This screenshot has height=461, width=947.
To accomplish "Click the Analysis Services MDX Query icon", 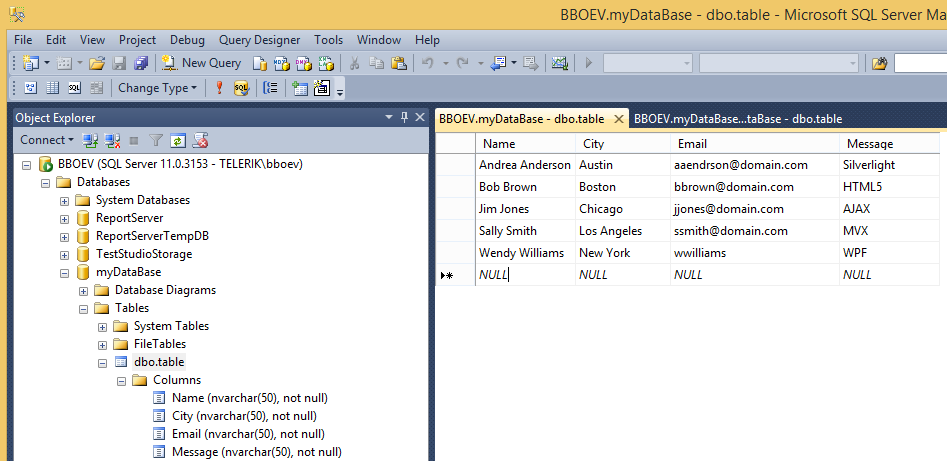I will point(281,63).
